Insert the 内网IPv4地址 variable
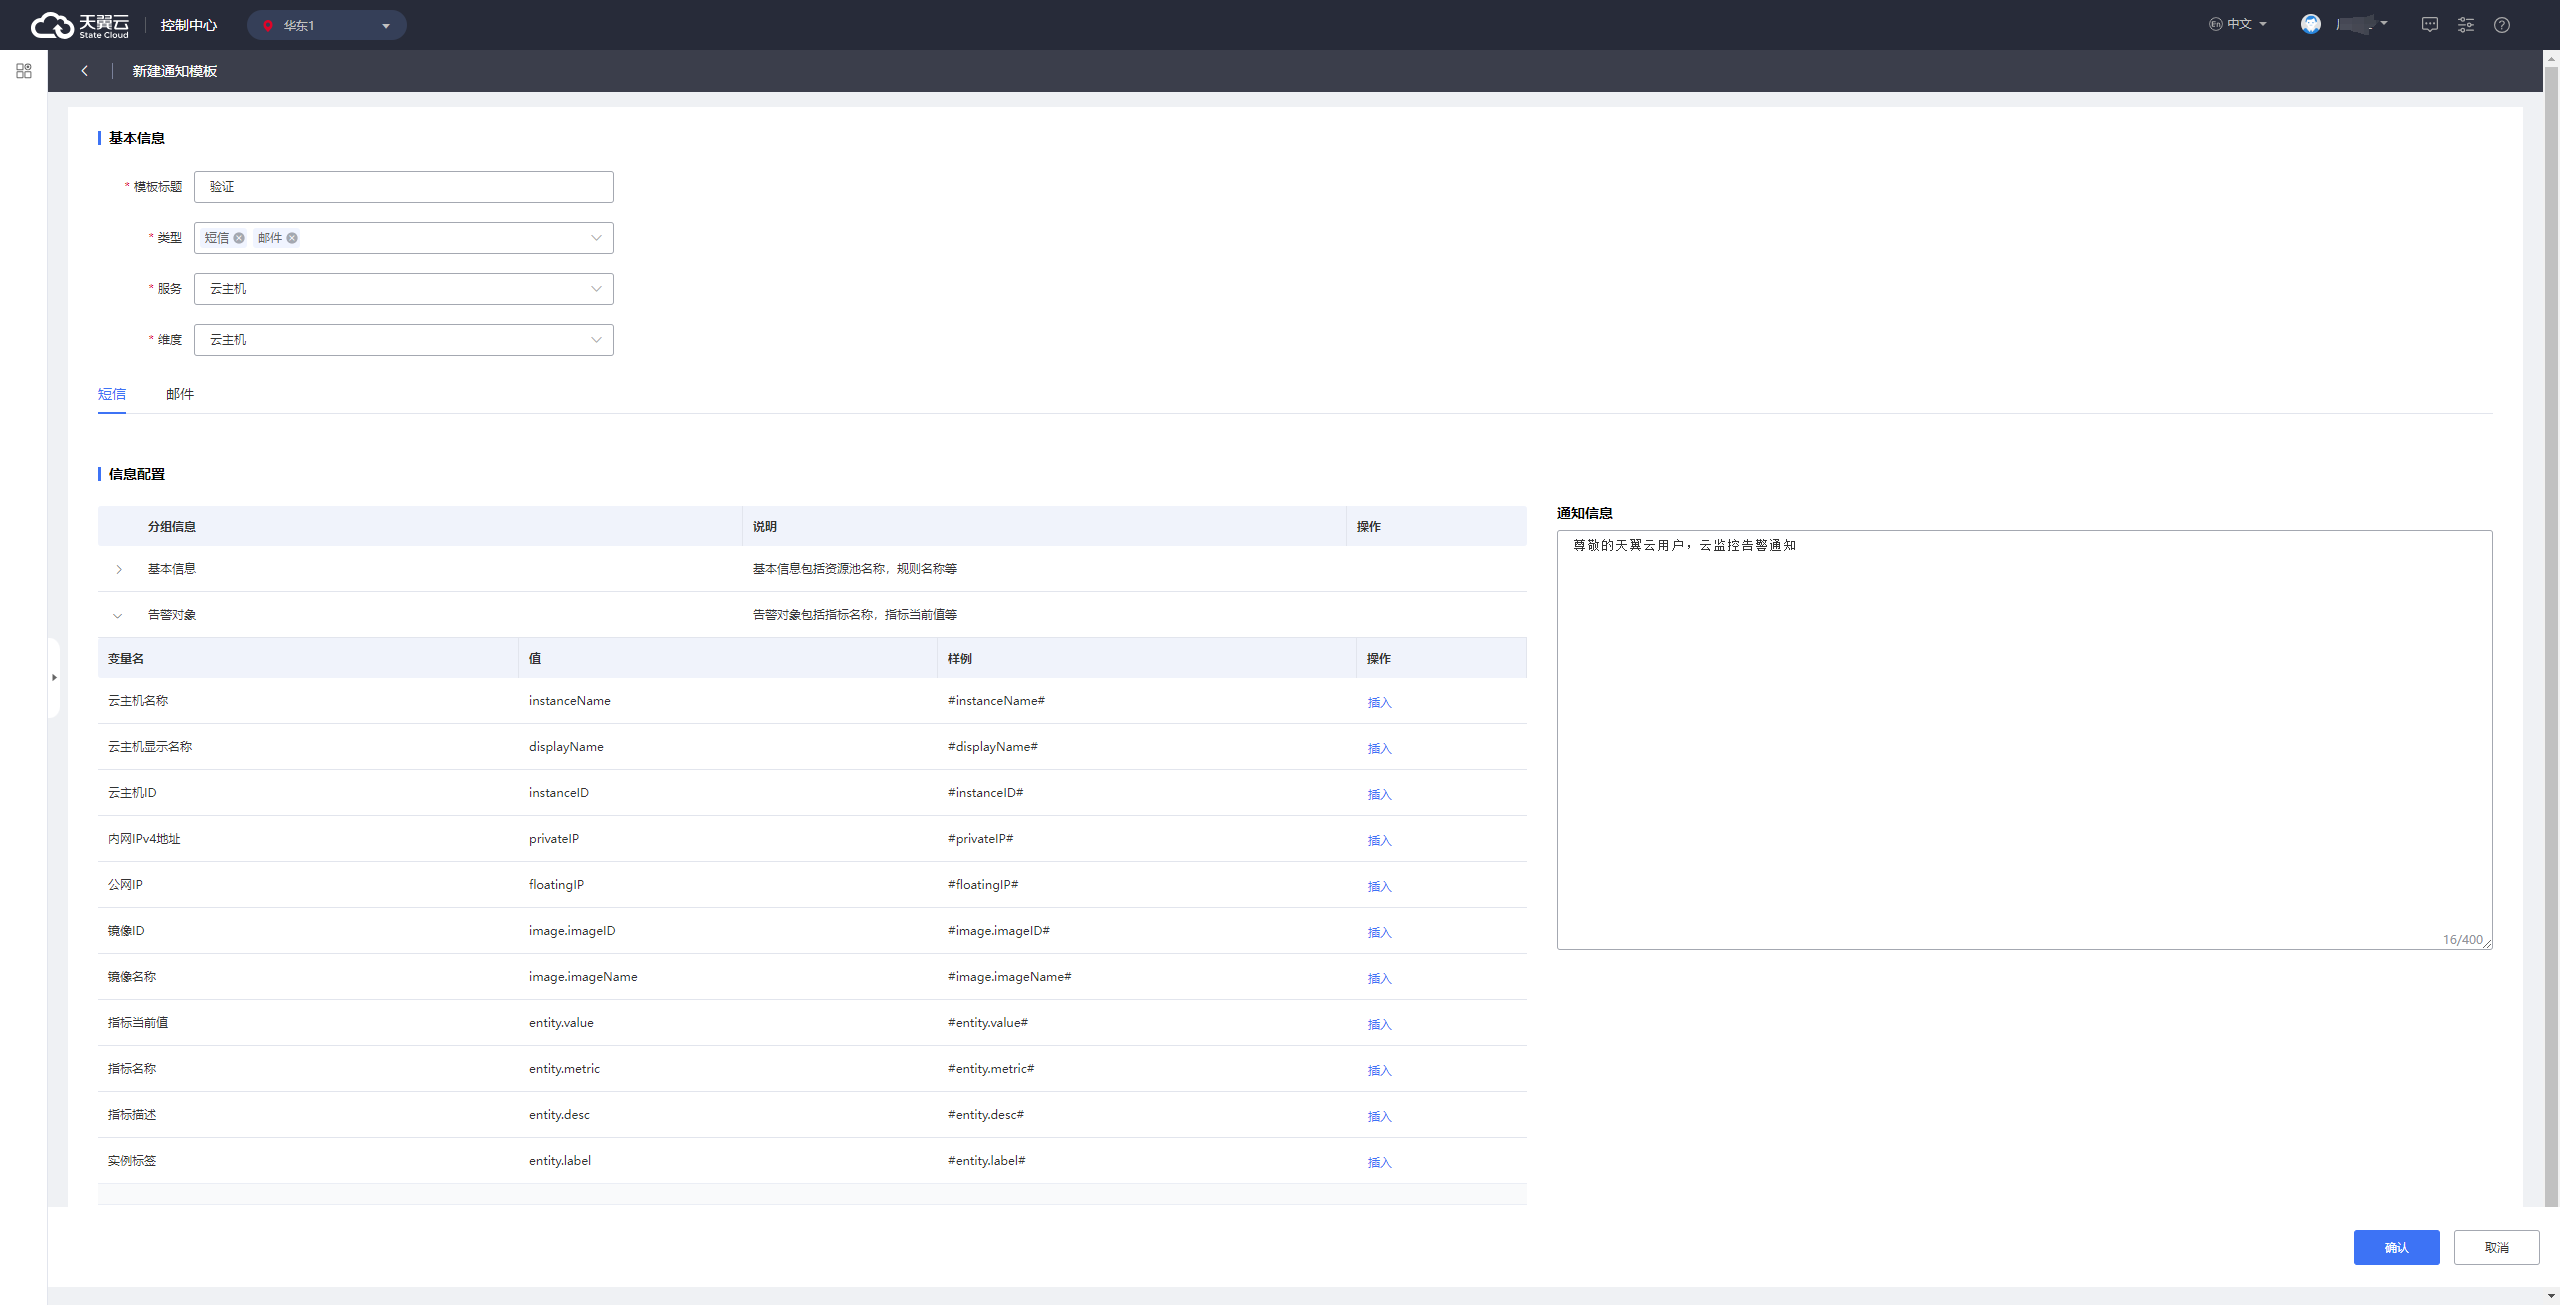Viewport: 2560px width, 1305px height. (1379, 840)
